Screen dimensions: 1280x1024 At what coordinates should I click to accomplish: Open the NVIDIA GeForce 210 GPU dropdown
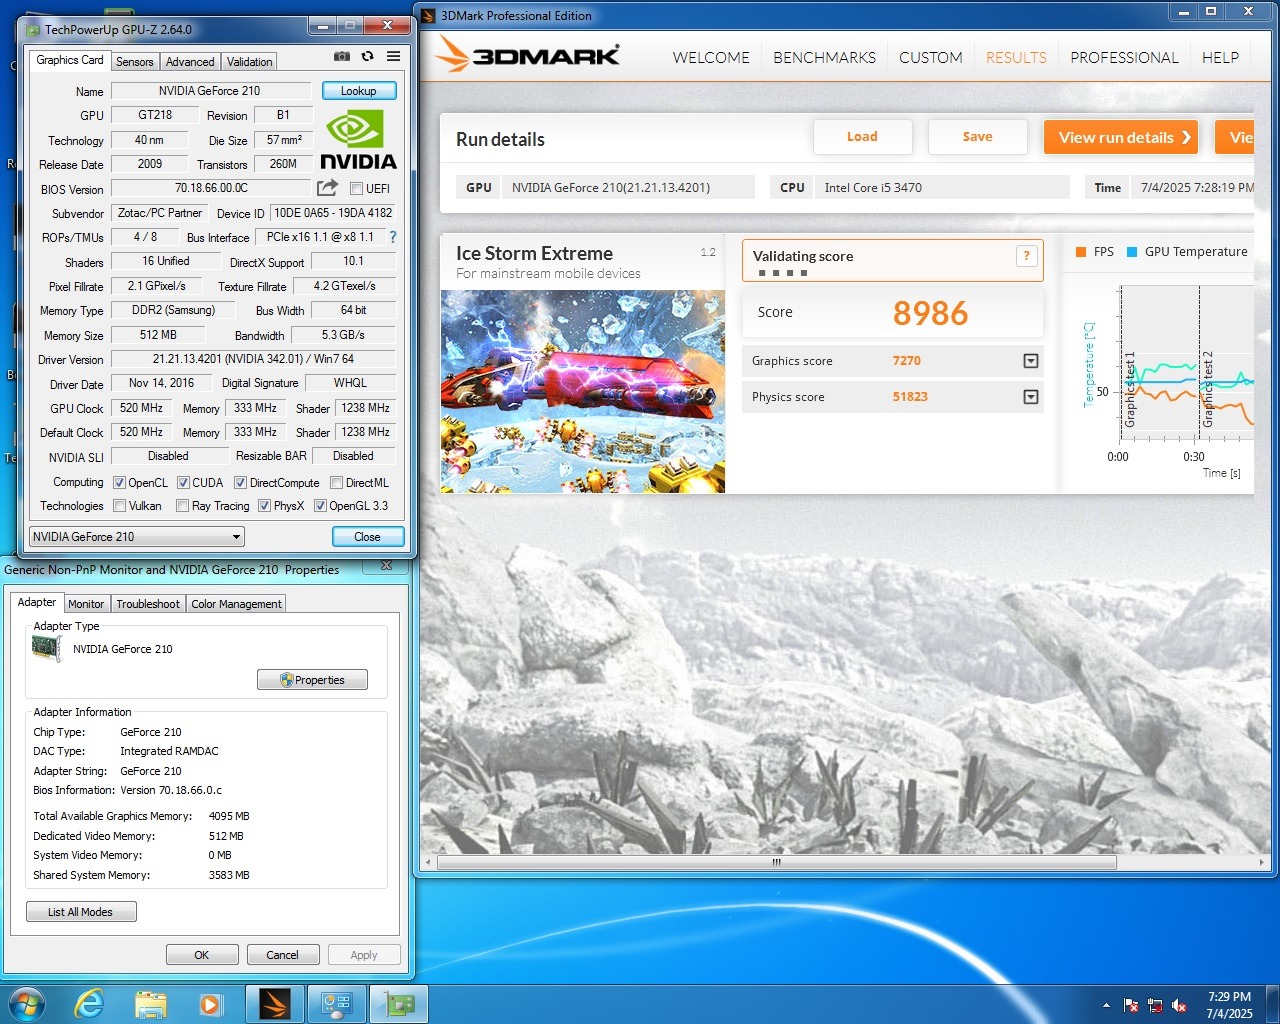point(137,537)
